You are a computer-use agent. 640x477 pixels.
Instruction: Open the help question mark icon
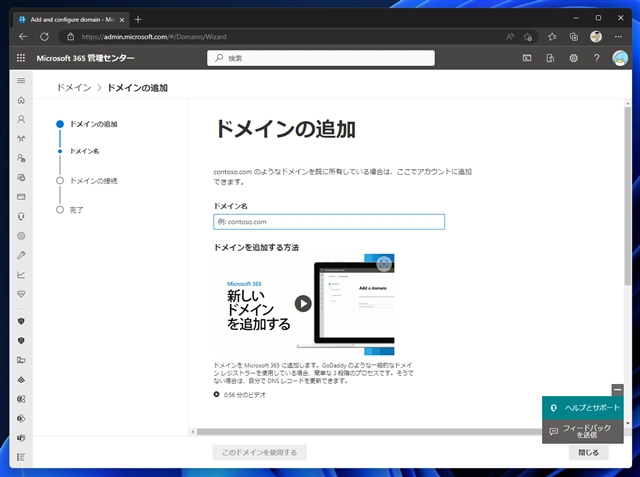click(596, 58)
